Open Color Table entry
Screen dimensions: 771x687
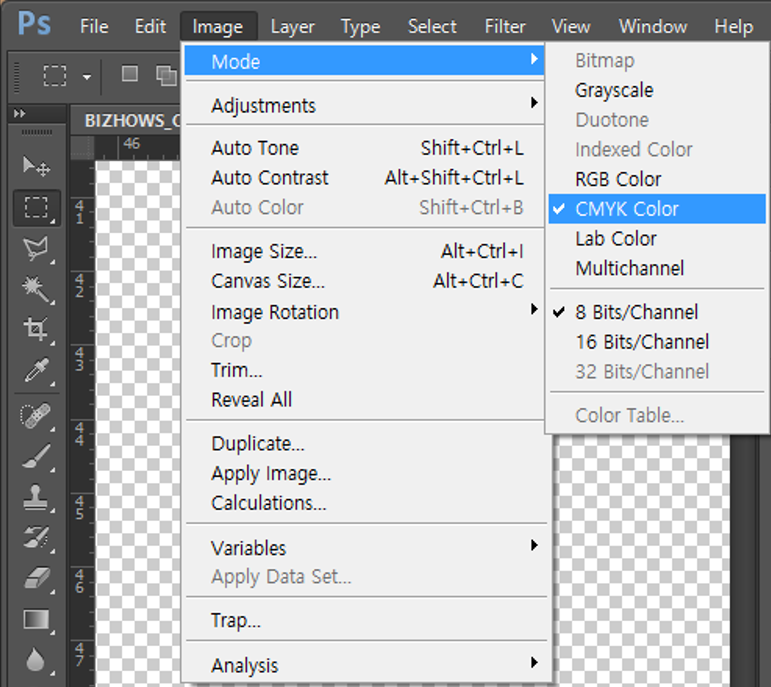click(657, 416)
